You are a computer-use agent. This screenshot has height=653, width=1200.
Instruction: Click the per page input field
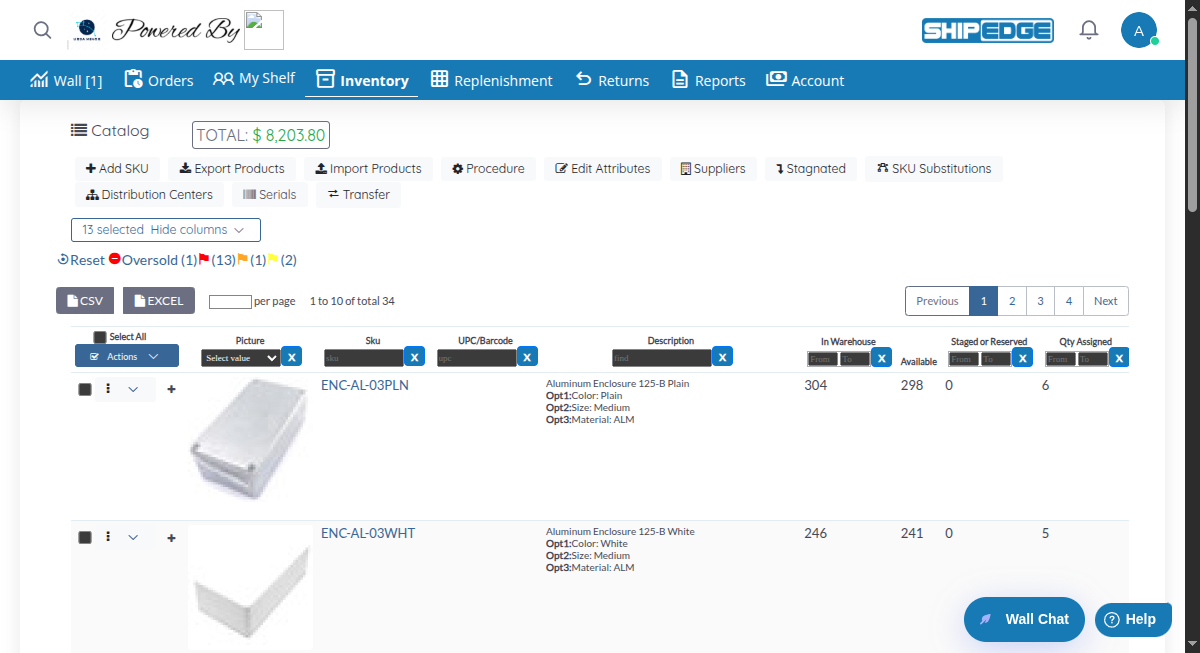coord(230,300)
